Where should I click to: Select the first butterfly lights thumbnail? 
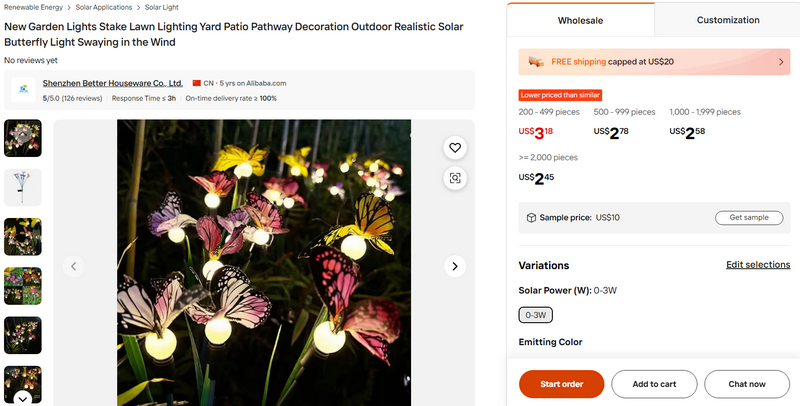23,138
